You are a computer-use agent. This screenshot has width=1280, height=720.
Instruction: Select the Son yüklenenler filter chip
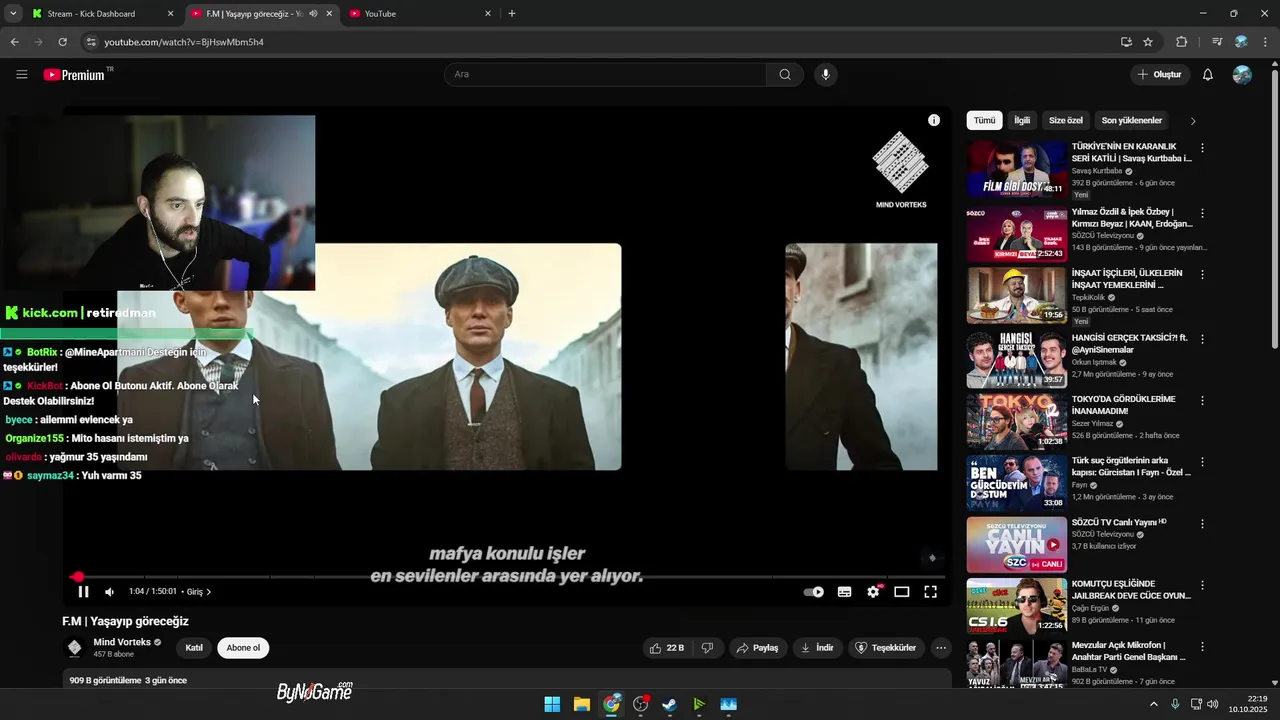coord(1132,120)
